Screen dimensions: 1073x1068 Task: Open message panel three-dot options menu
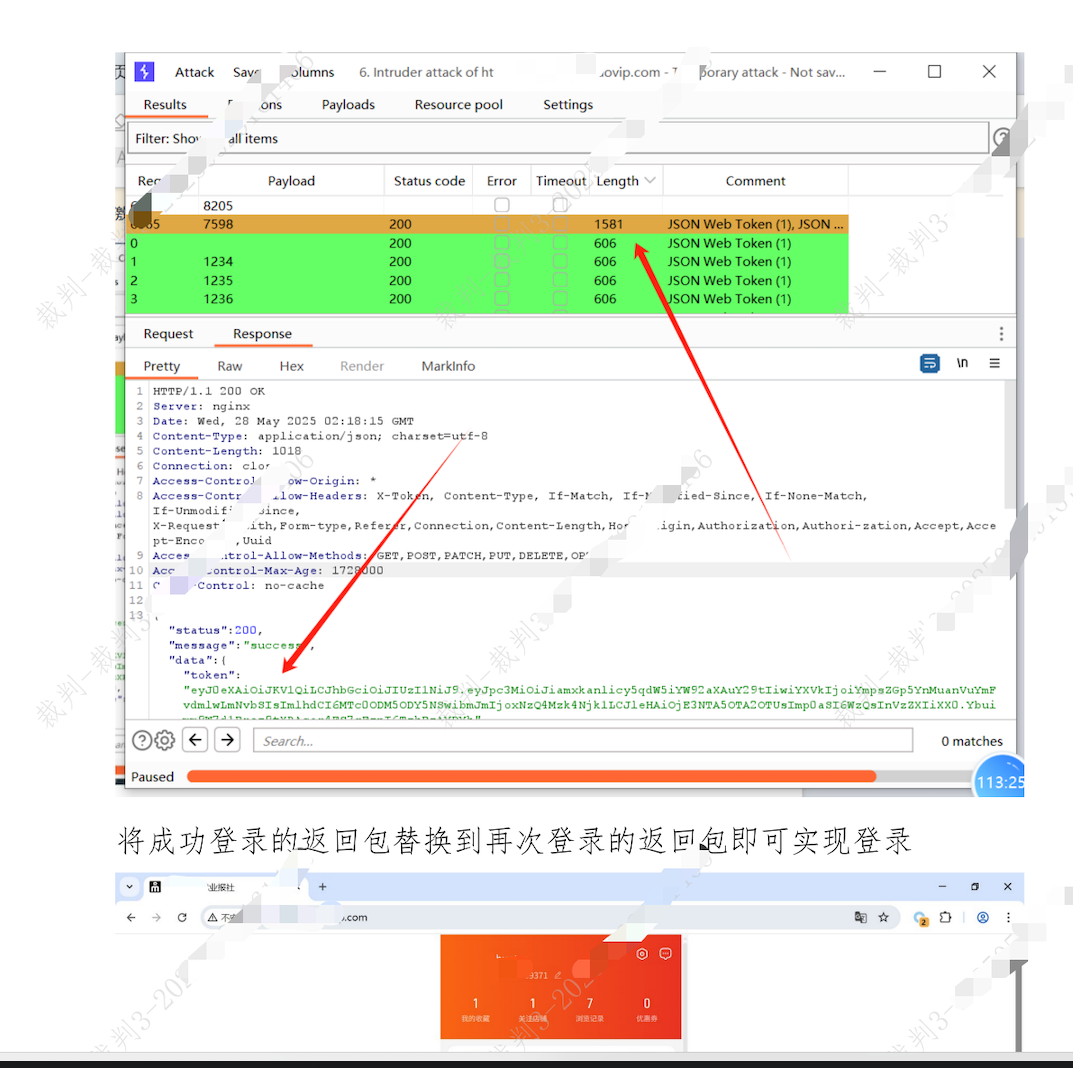(x=1001, y=334)
